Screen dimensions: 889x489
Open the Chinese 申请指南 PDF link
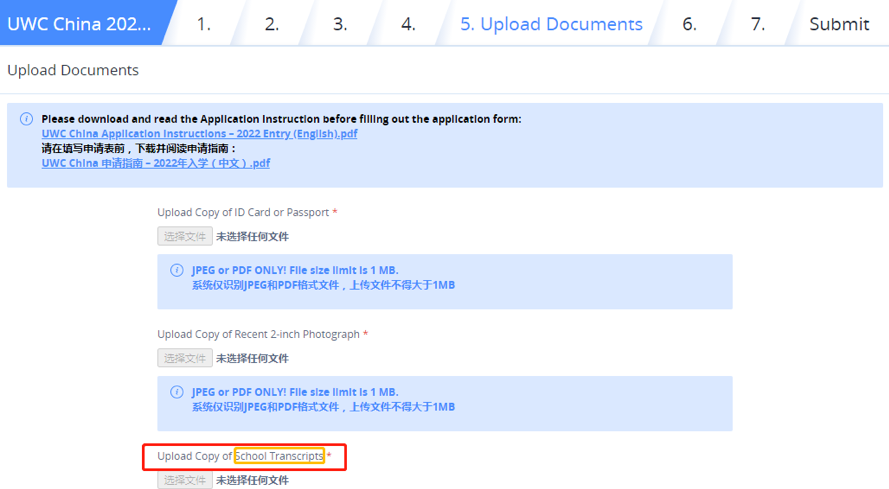click(x=155, y=163)
